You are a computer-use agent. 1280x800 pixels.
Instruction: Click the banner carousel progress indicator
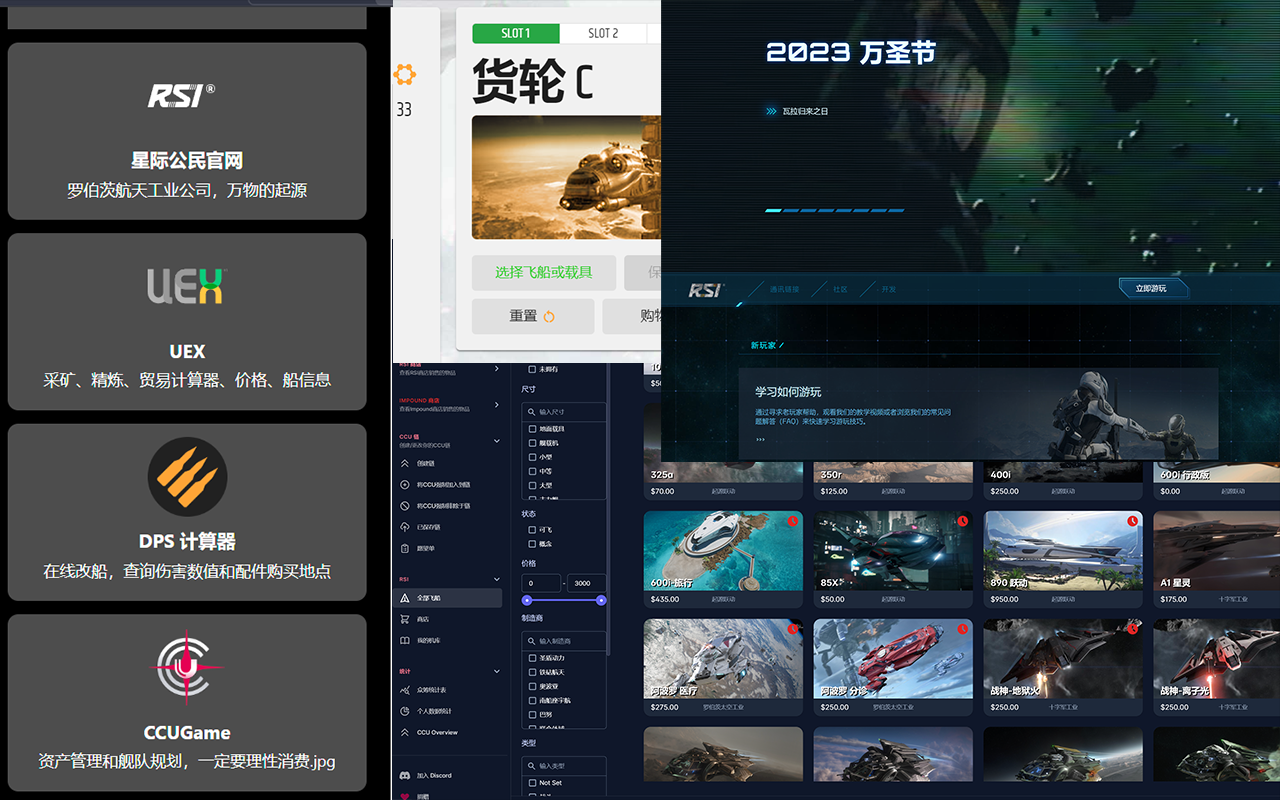coord(835,211)
